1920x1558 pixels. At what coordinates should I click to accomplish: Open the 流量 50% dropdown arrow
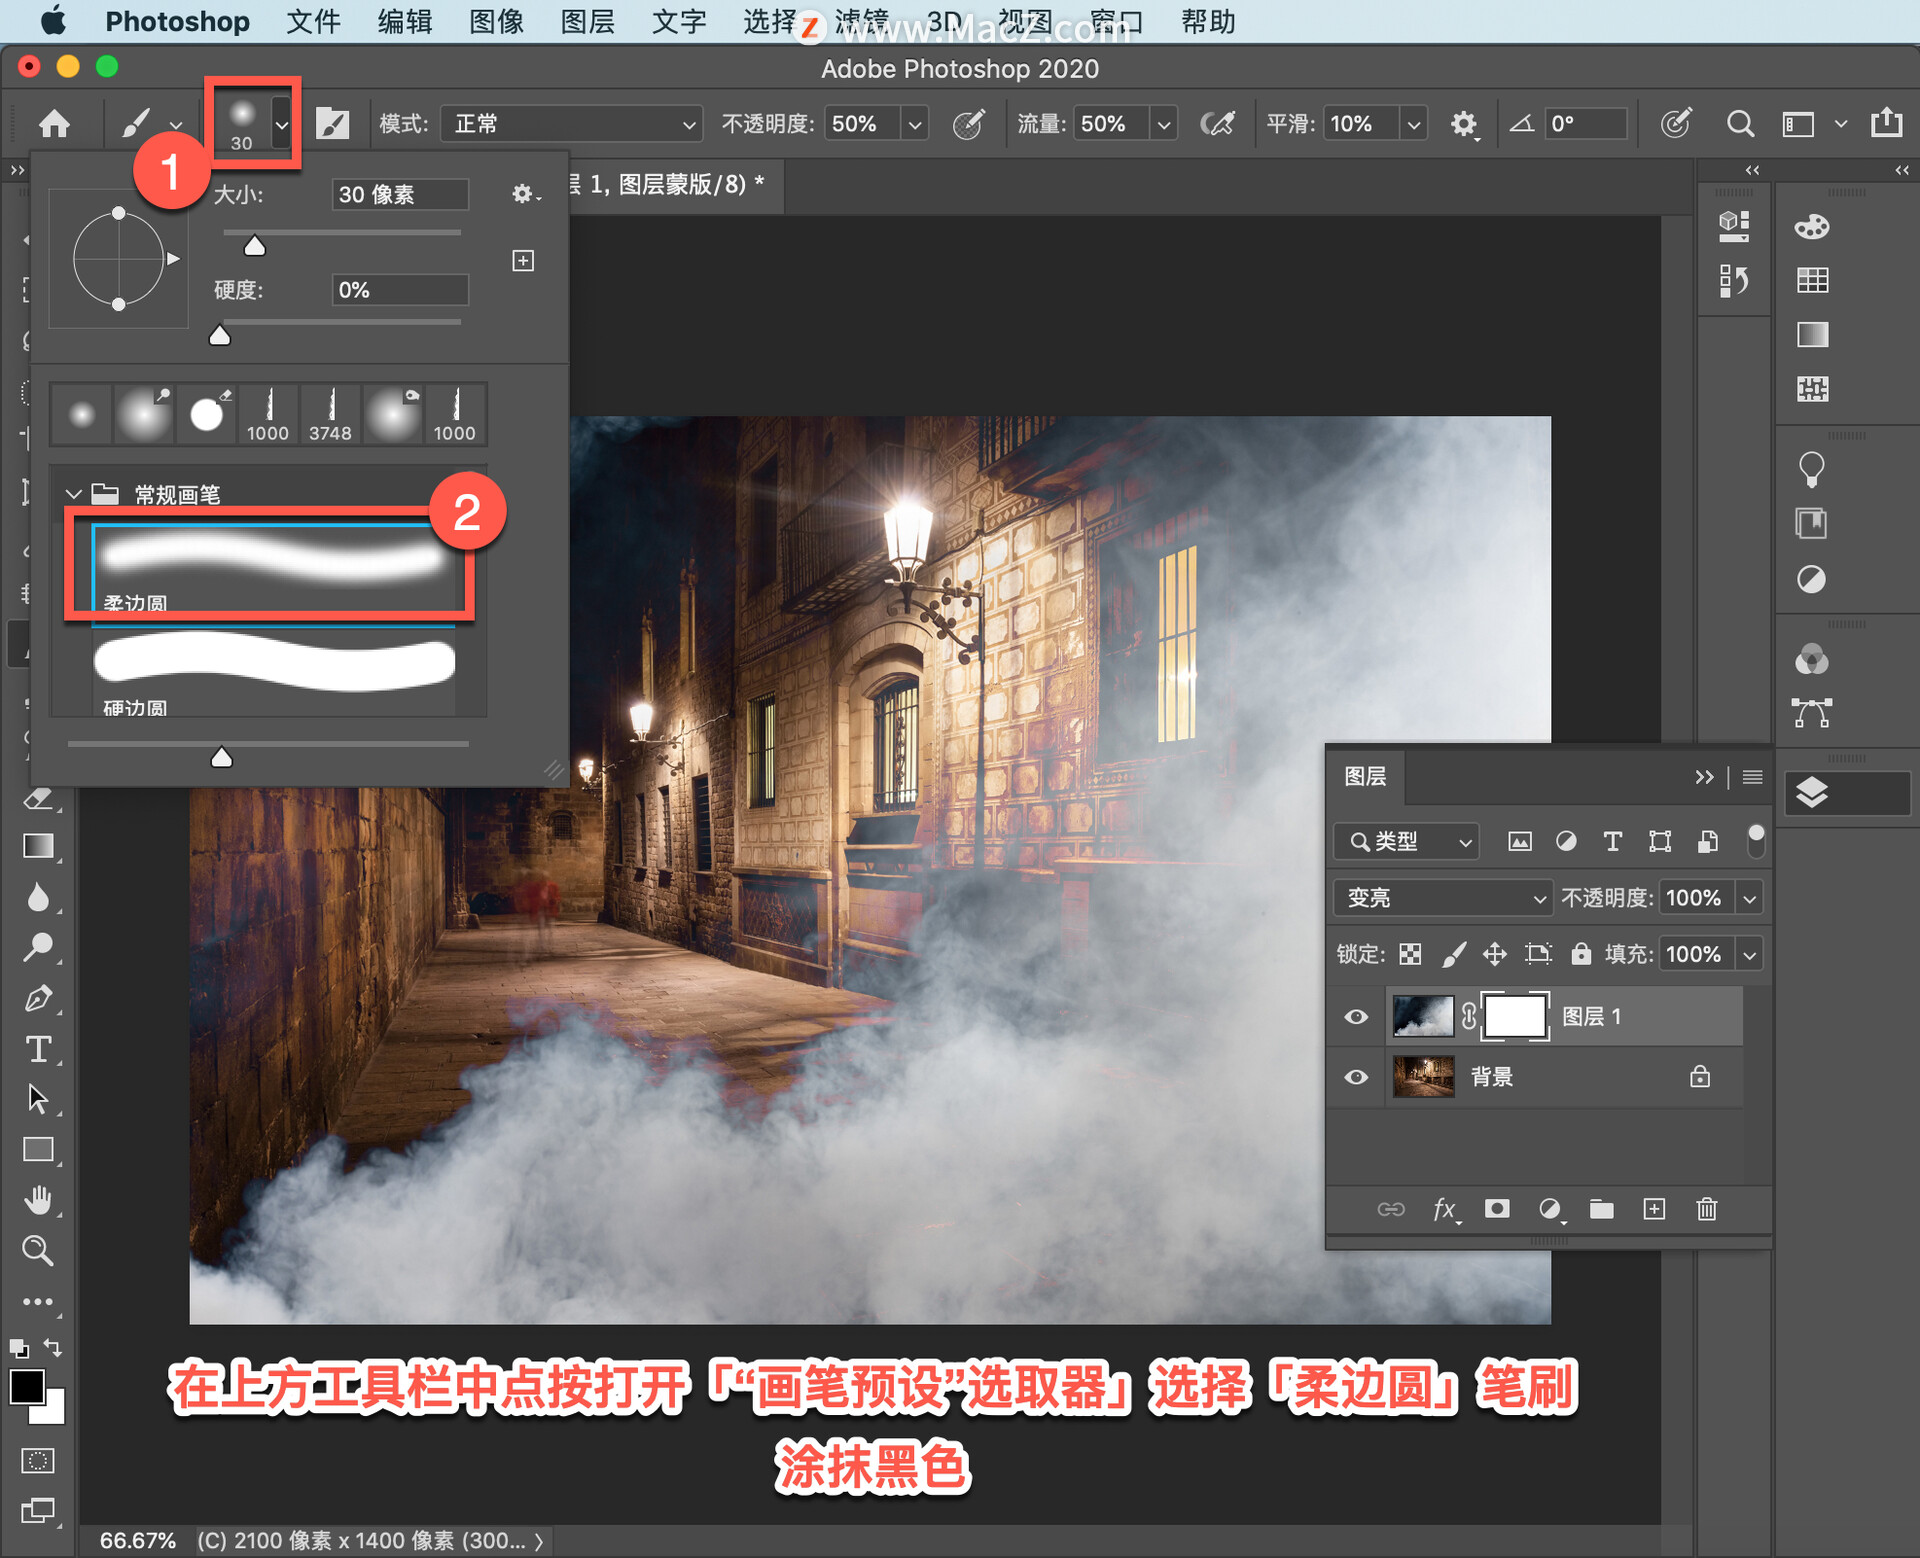(1163, 125)
